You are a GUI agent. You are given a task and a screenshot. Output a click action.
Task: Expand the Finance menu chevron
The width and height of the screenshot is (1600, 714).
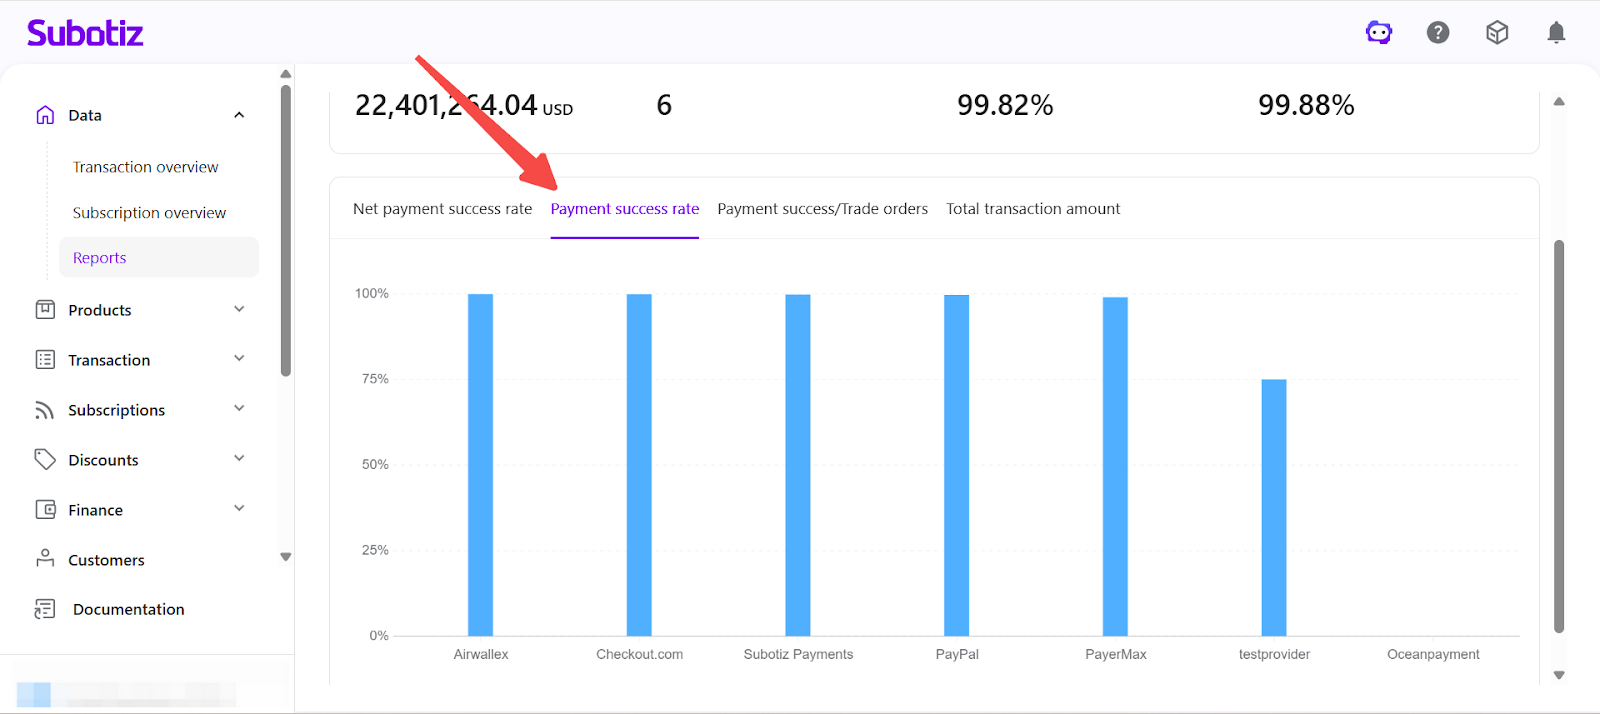(x=239, y=509)
